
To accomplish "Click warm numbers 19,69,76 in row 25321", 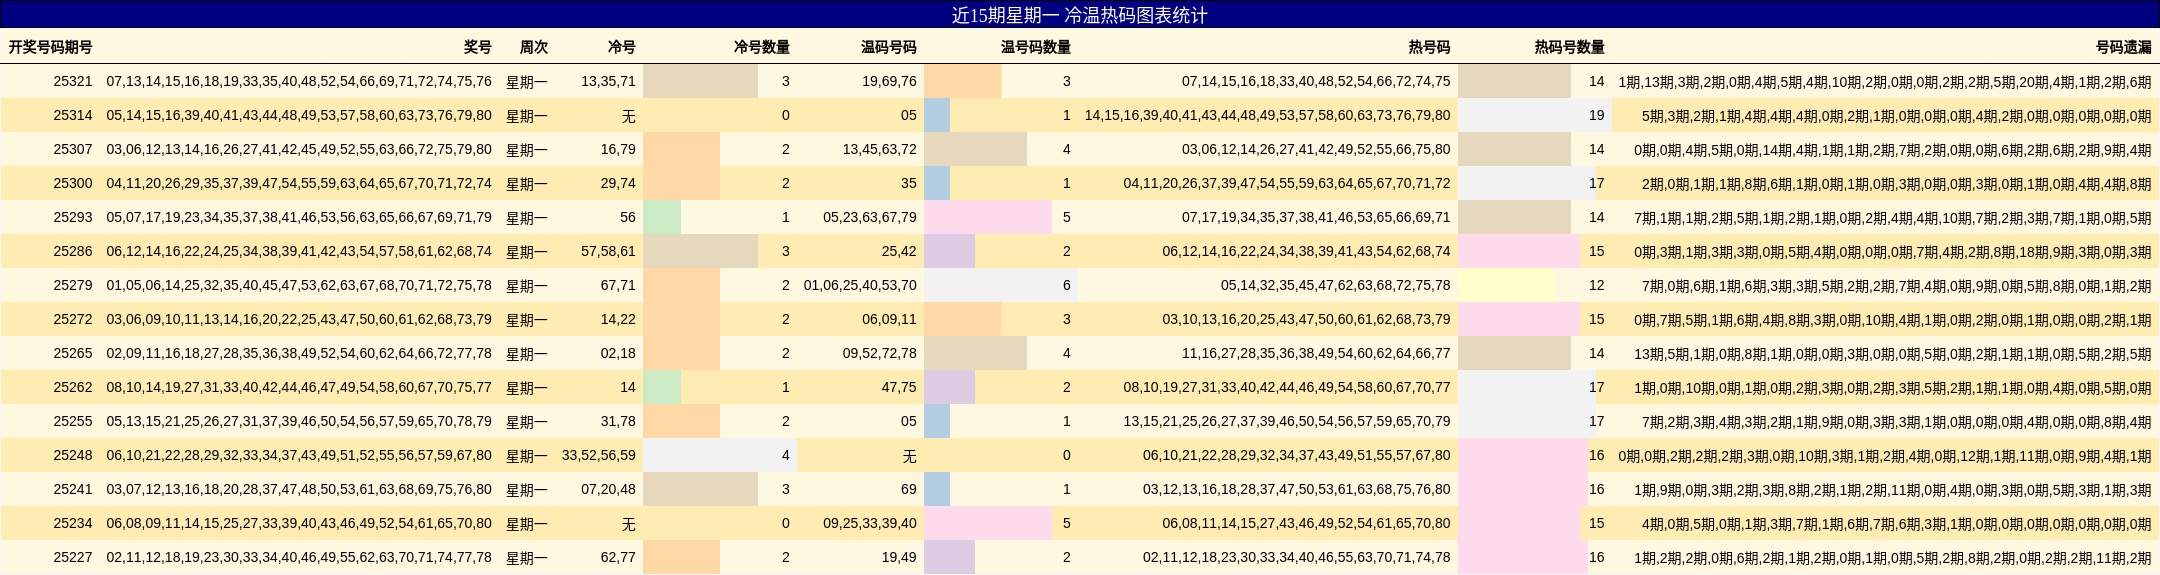I will pyautogui.click(x=889, y=81).
